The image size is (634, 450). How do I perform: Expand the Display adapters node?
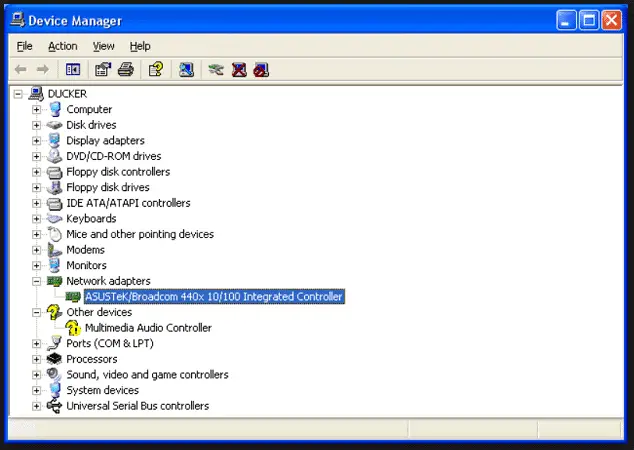click(36, 141)
